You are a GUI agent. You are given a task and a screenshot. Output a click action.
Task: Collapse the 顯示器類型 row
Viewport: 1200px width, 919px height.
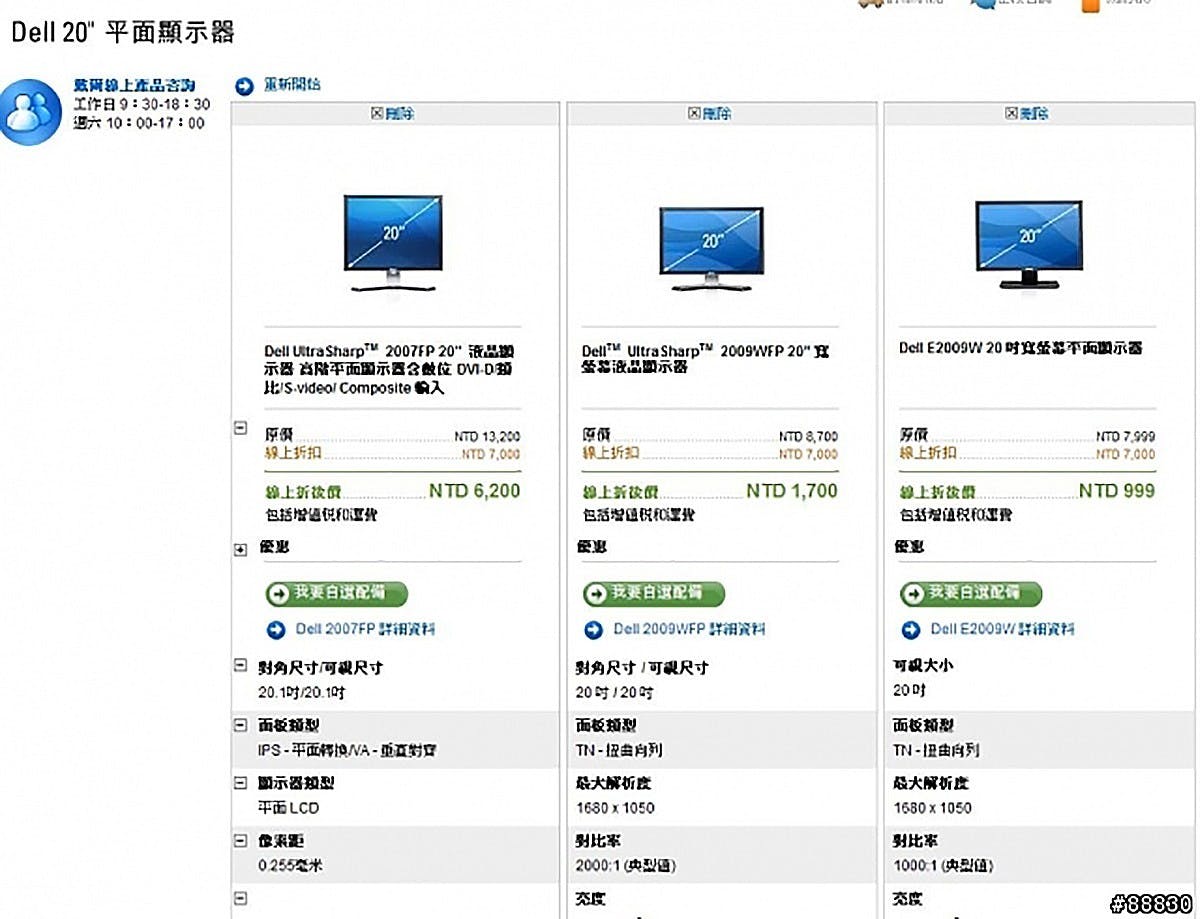point(240,783)
